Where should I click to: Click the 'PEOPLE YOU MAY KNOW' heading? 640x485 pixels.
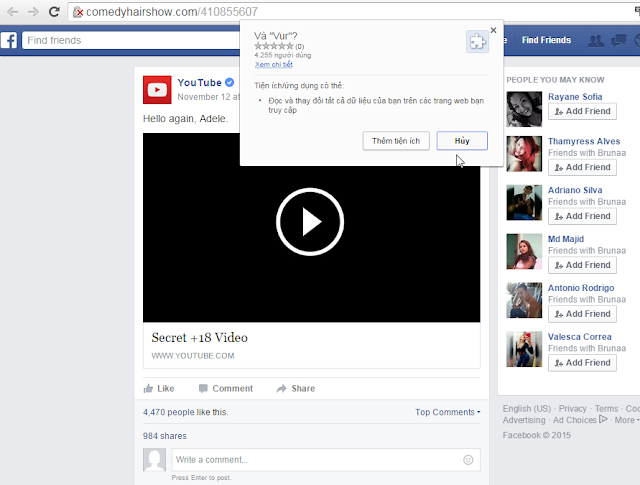[555, 80]
